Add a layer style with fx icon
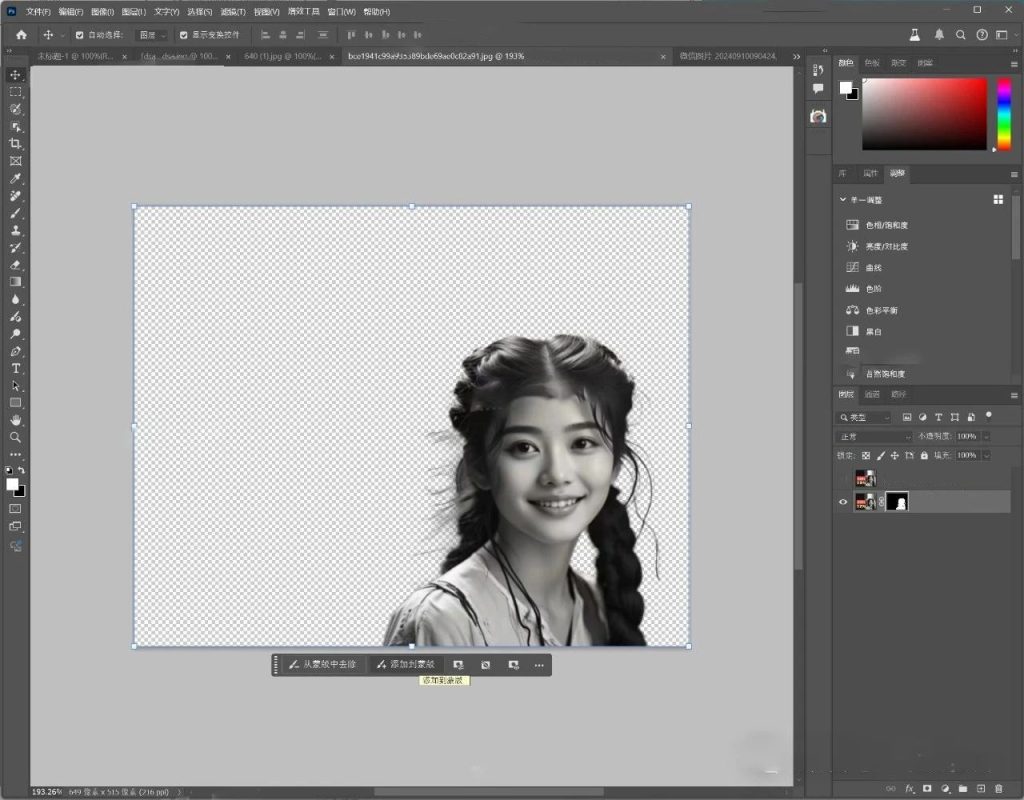Screen dimensions: 1024x800 pyautogui.click(x=909, y=788)
